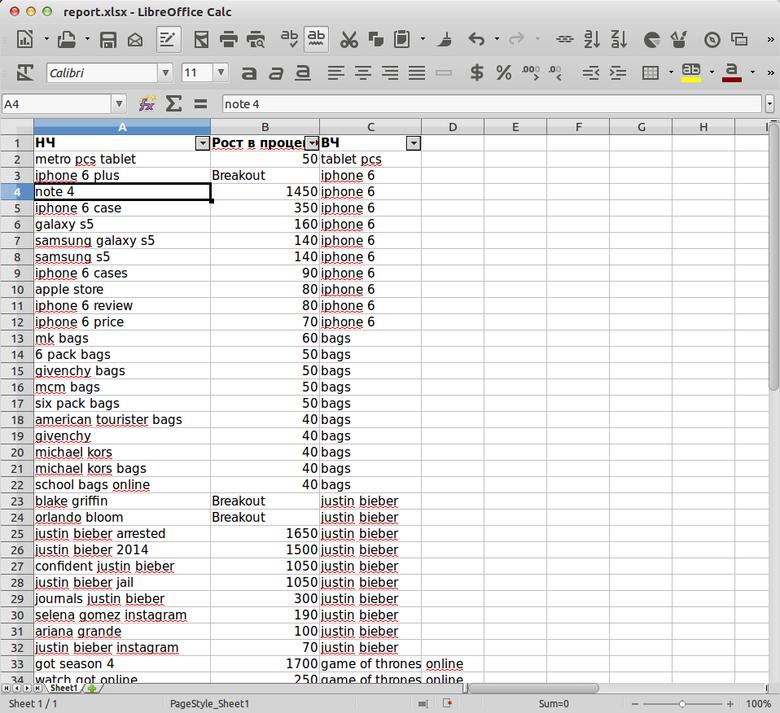Toggle Edit File mode
This screenshot has width=780, height=713.
[x=168, y=39]
